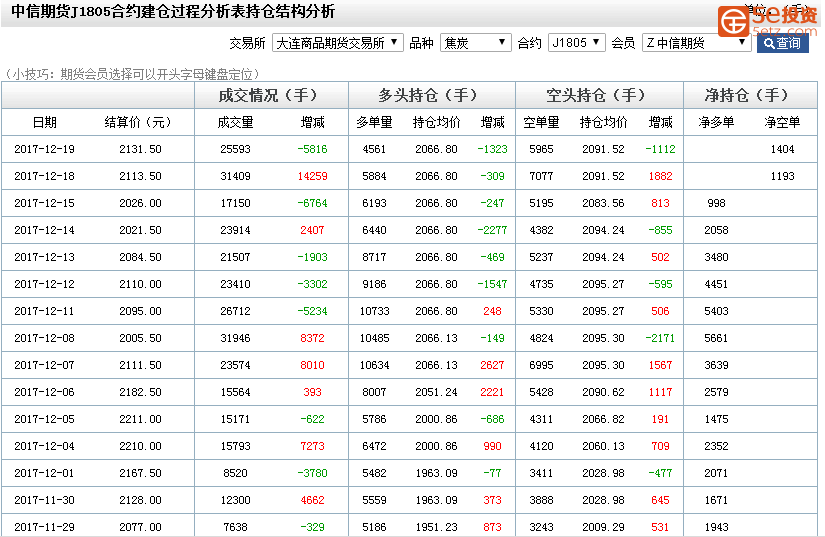Click the 多头持仓（手） group header

[430, 95]
